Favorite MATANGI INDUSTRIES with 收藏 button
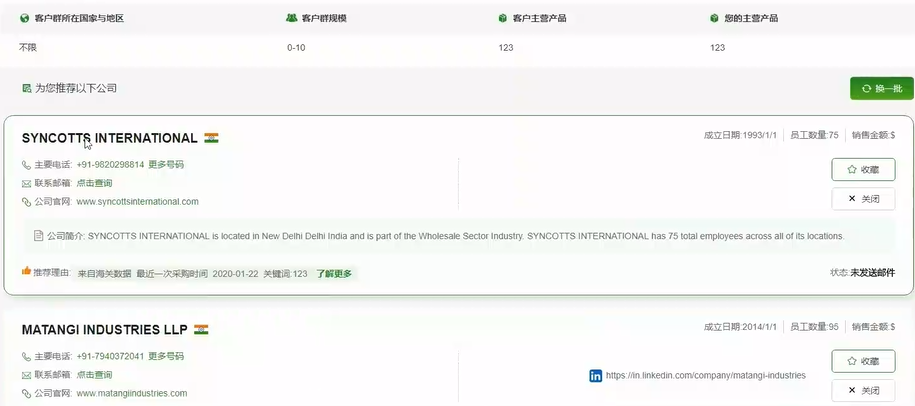The width and height of the screenshot is (915, 406). point(863,361)
